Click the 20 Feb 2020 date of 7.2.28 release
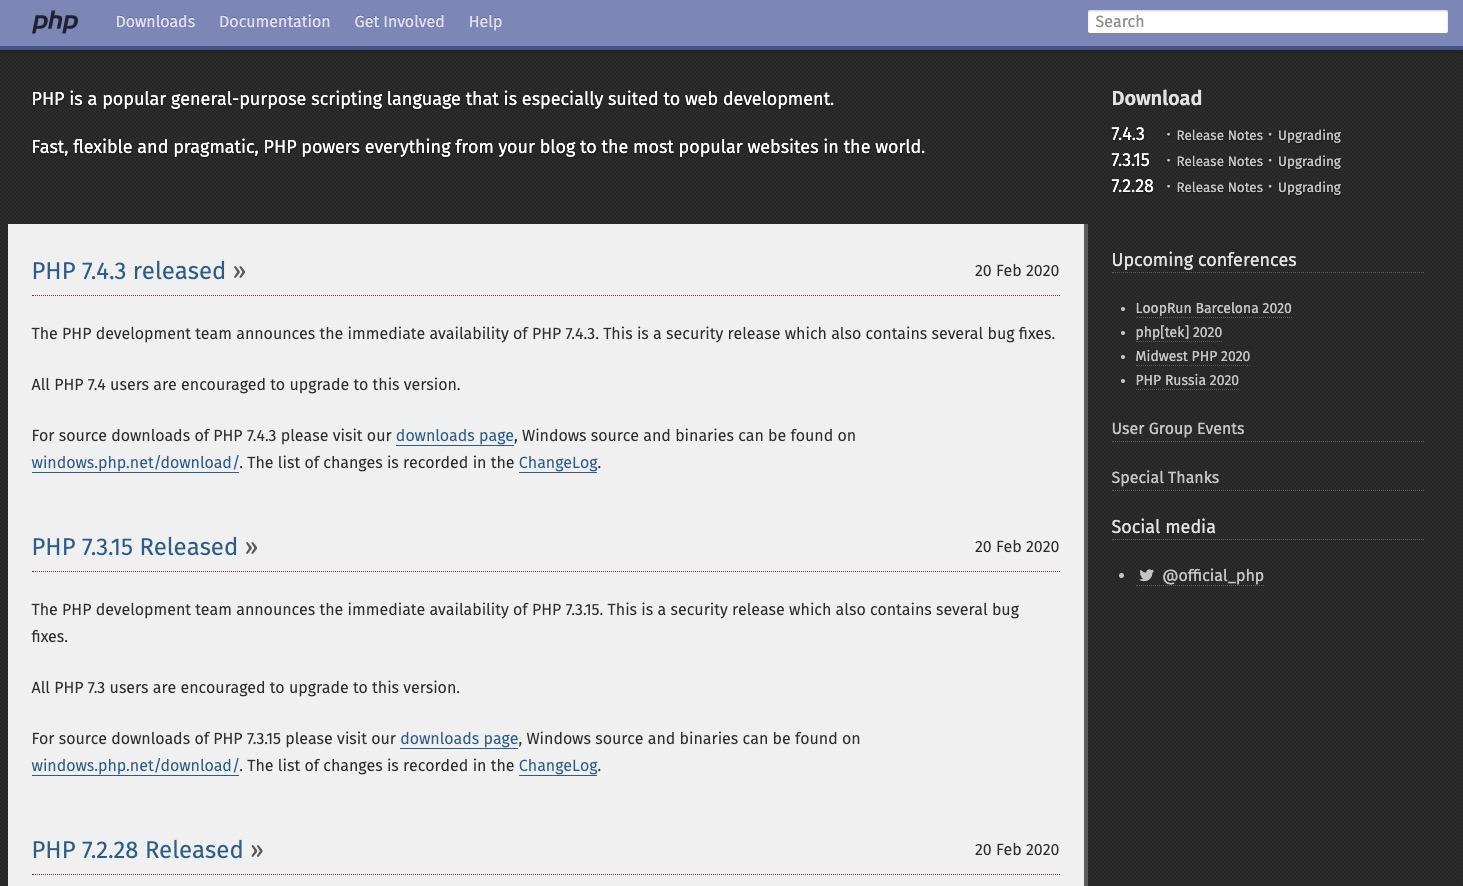 point(1016,850)
